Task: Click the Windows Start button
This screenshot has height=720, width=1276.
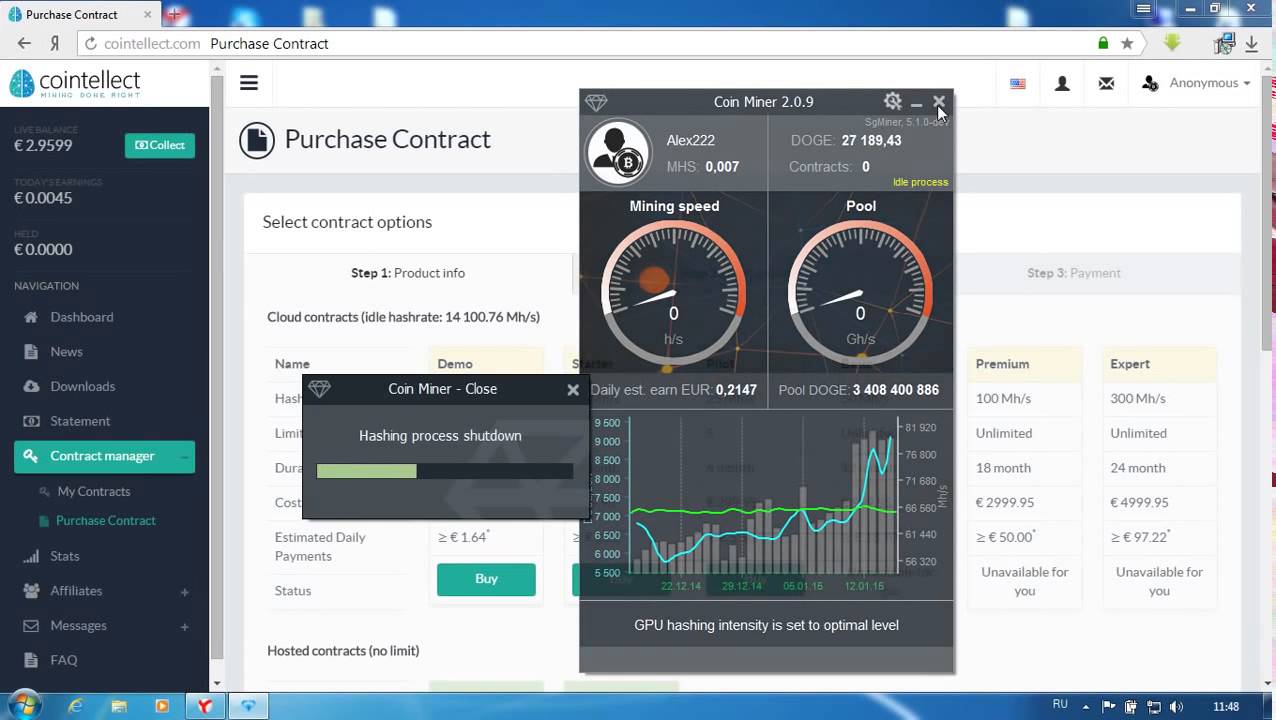Action: [23, 705]
